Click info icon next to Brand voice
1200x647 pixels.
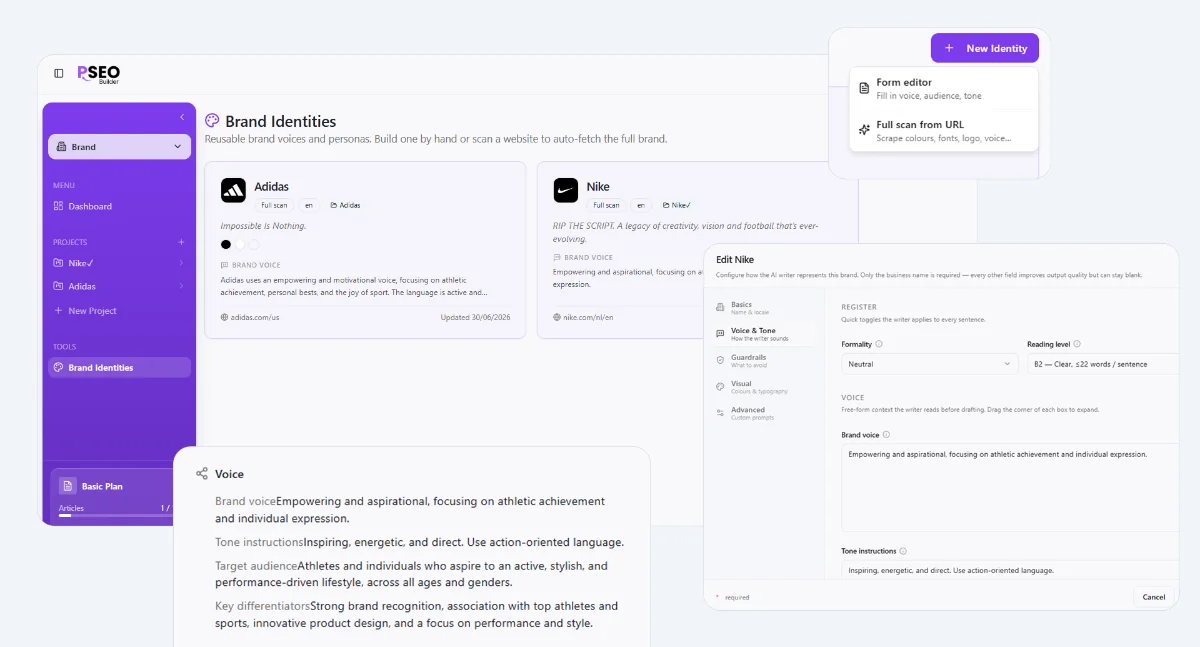887,435
